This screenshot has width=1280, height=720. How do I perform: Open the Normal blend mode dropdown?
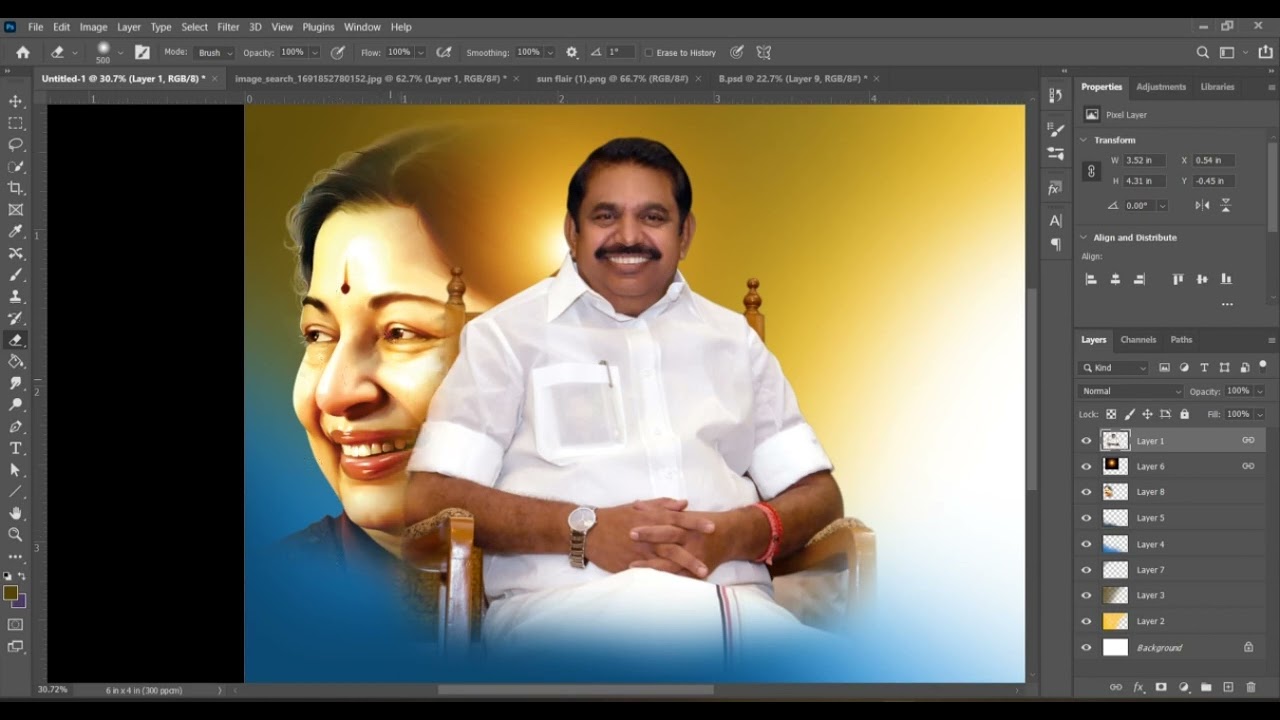tap(1131, 391)
